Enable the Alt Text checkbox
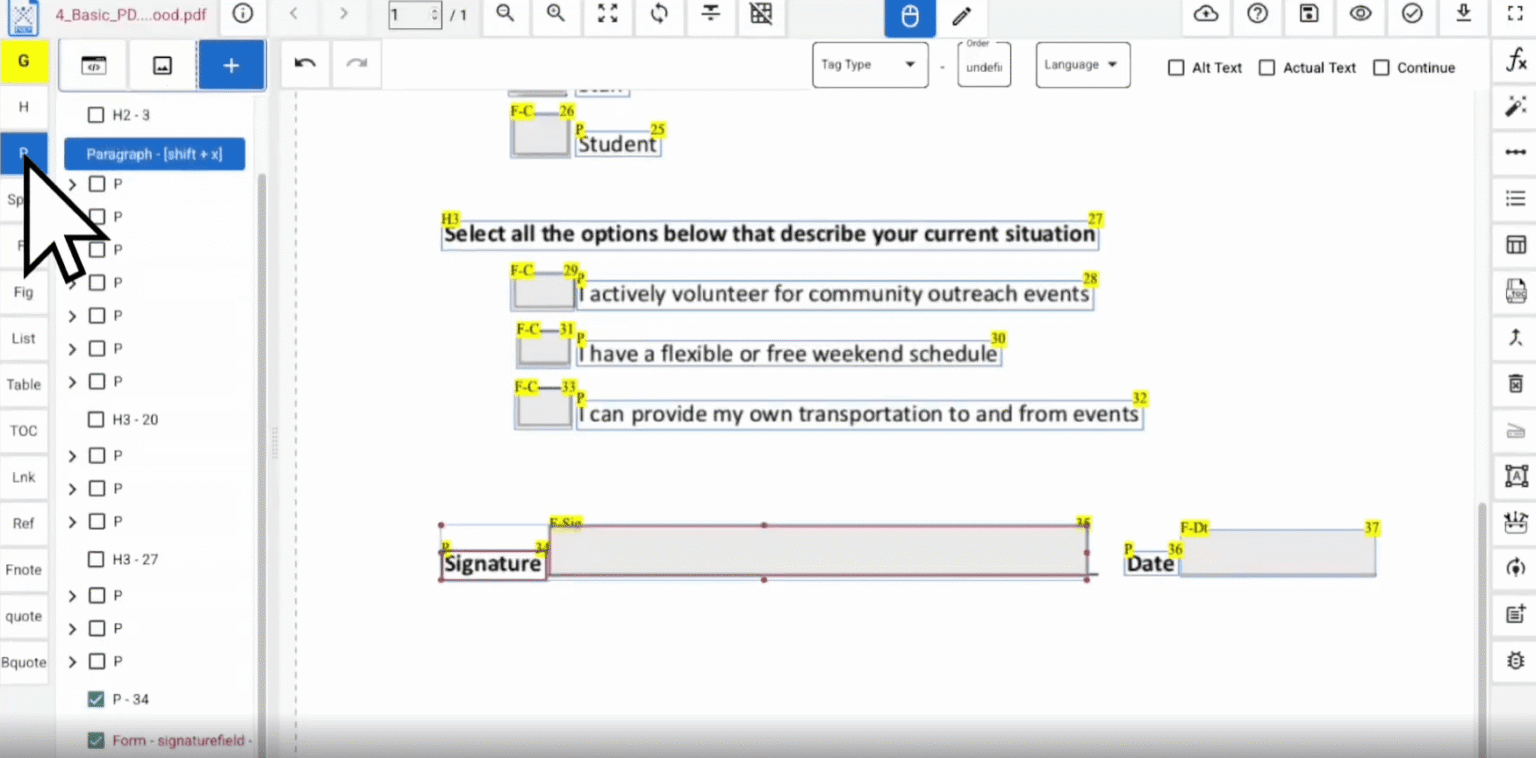Viewport: 1536px width, 758px height. point(1176,68)
